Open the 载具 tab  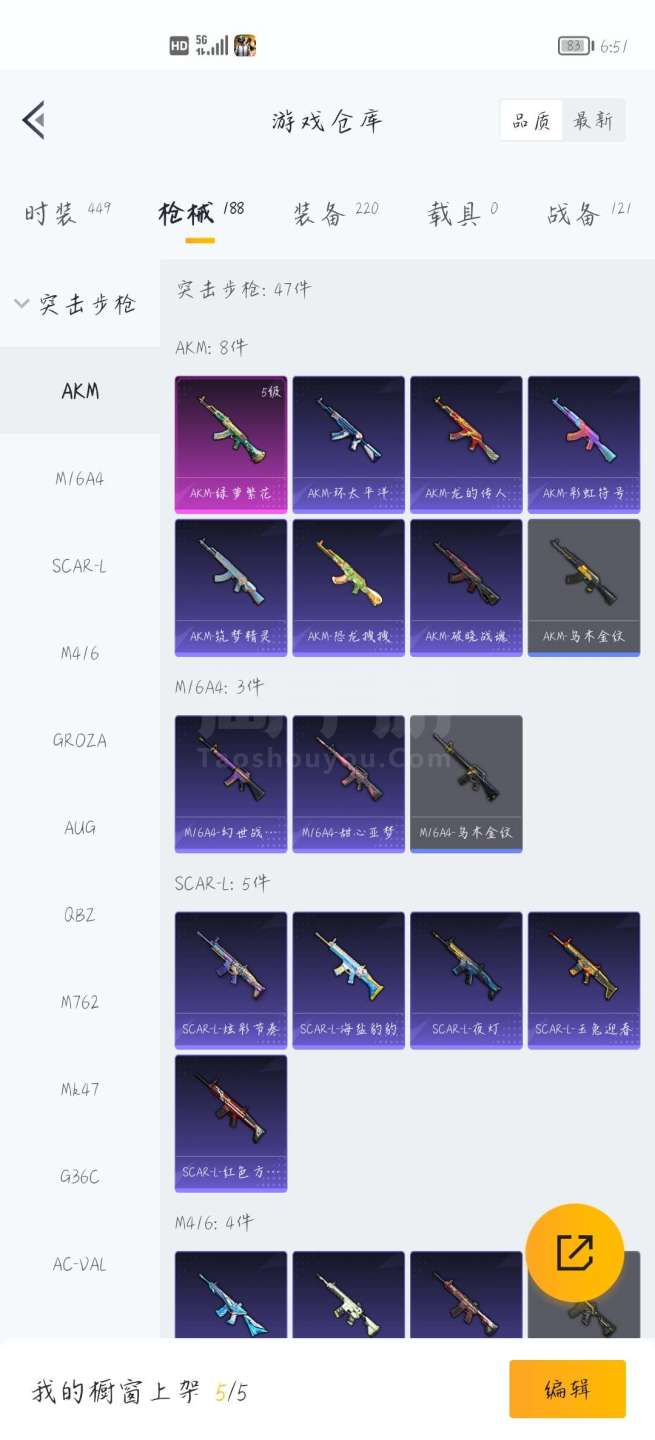(x=455, y=213)
